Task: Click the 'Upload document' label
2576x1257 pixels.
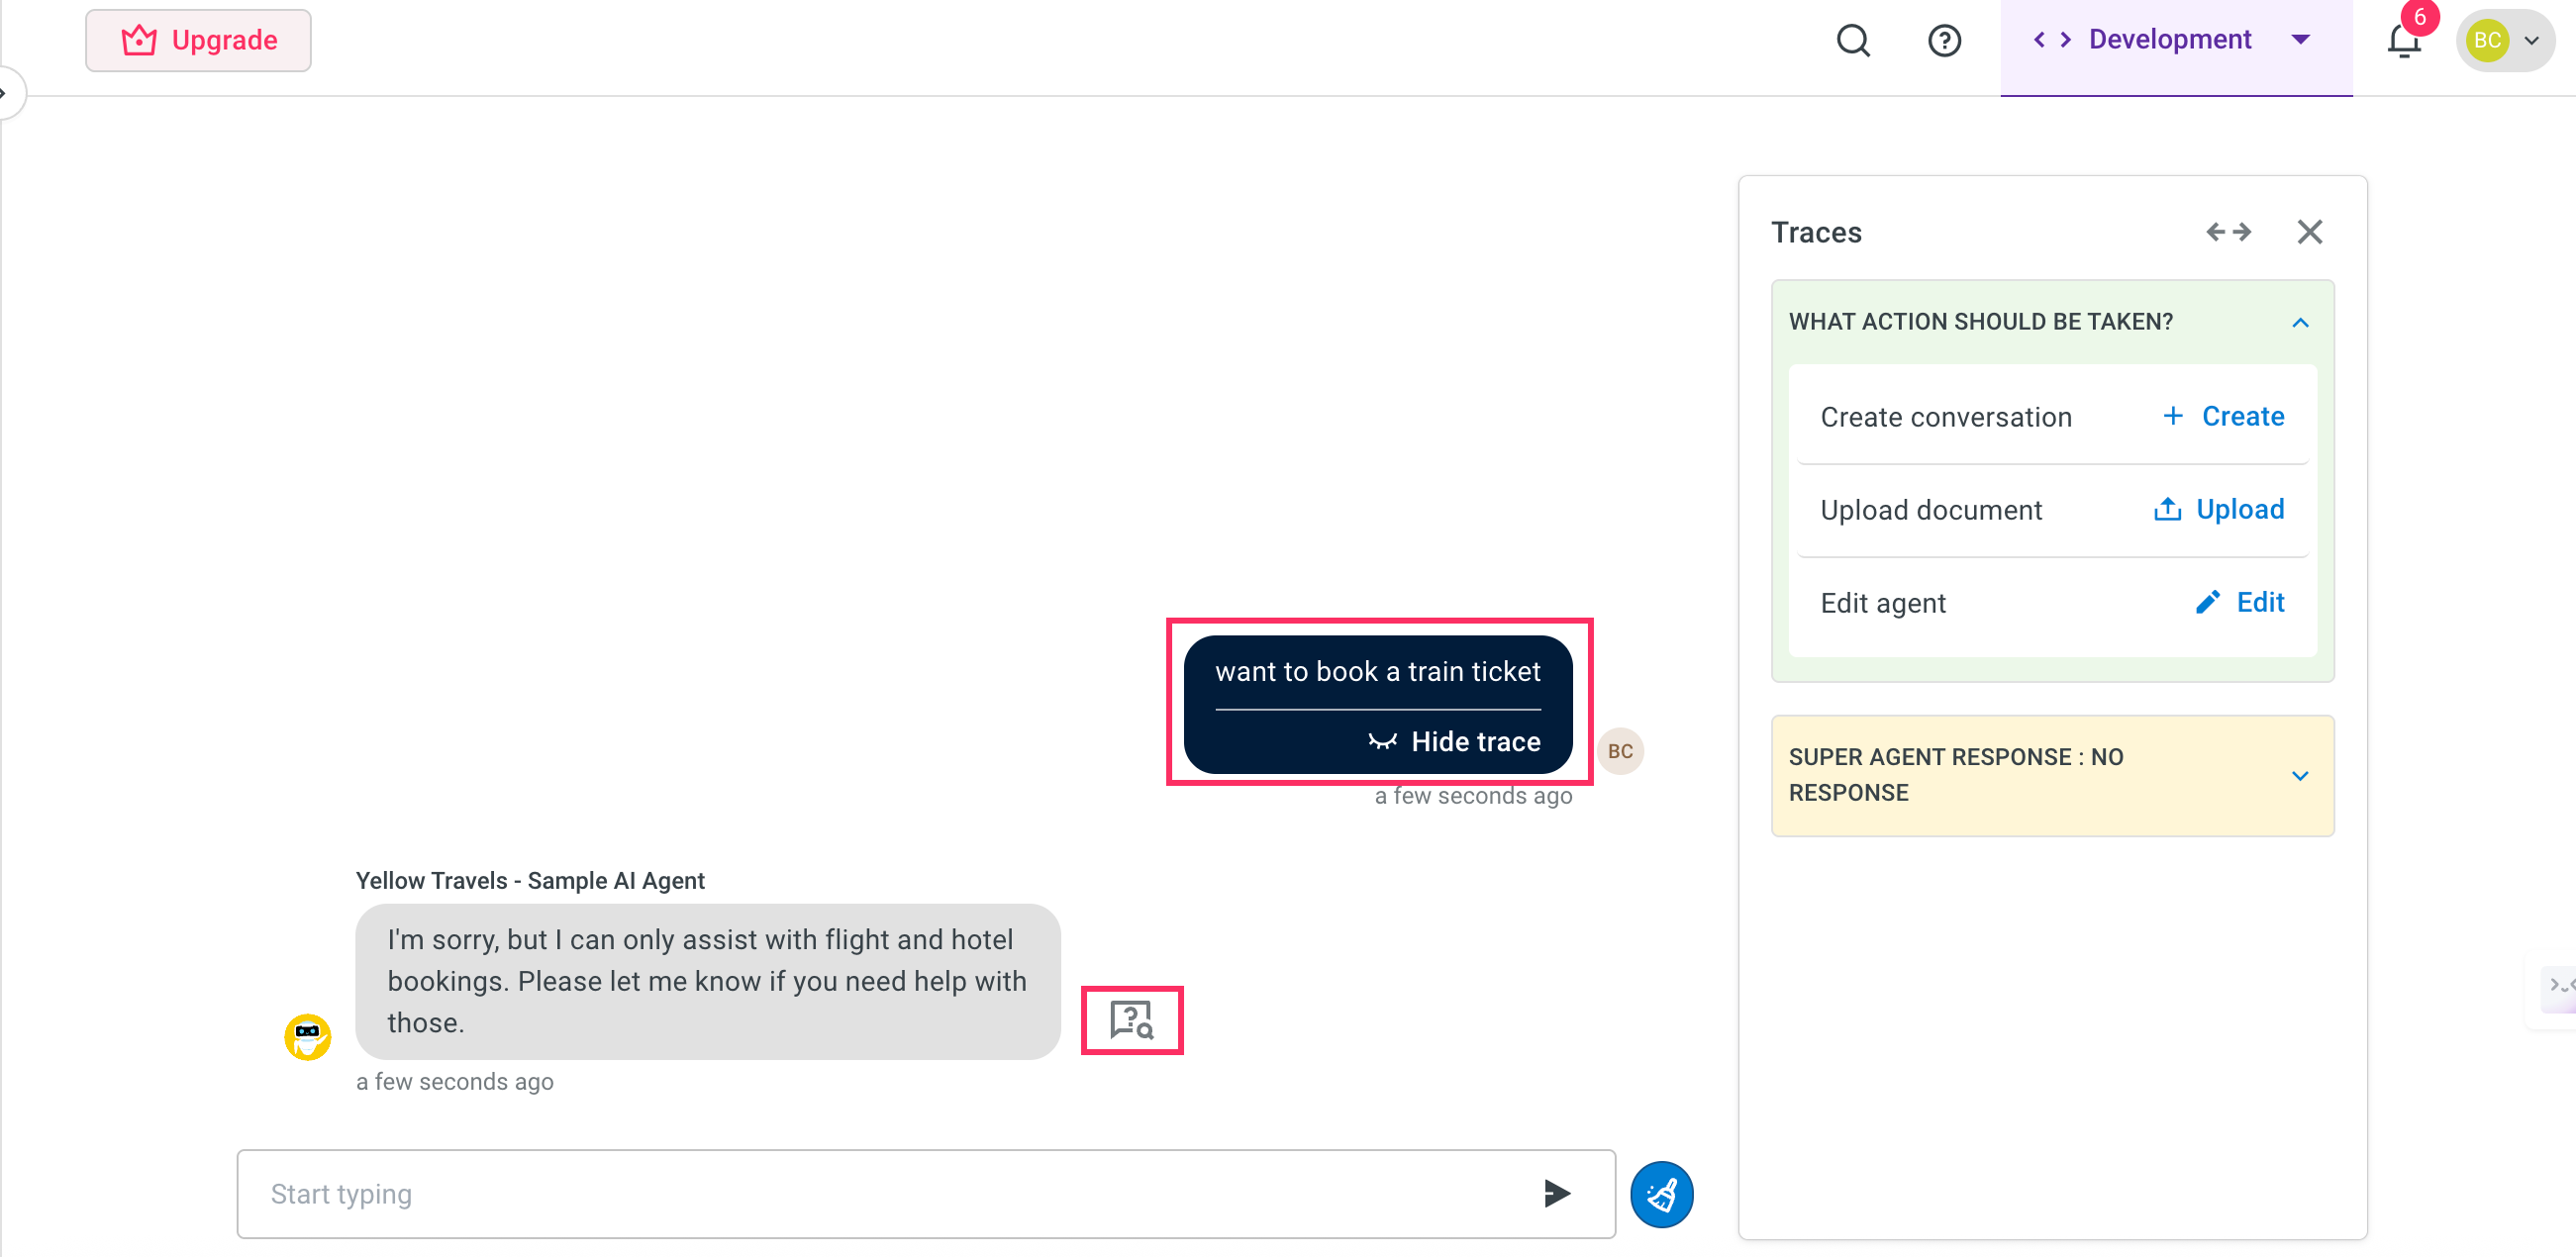Action: click(x=1931, y=510)
